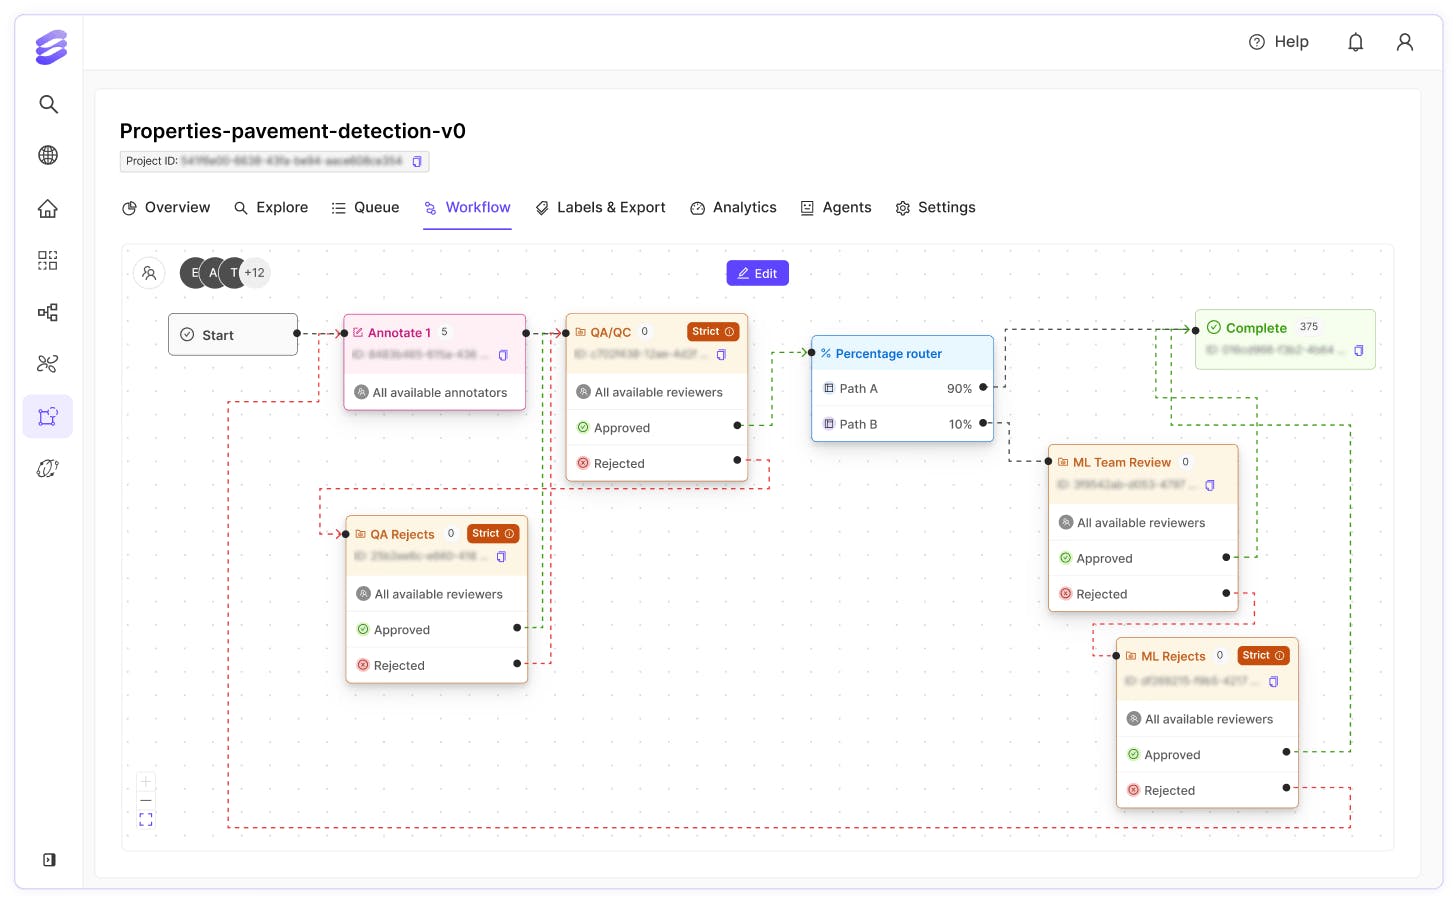Click the Percentage router node header
The image size is (1456, 902).
(902, 353)
